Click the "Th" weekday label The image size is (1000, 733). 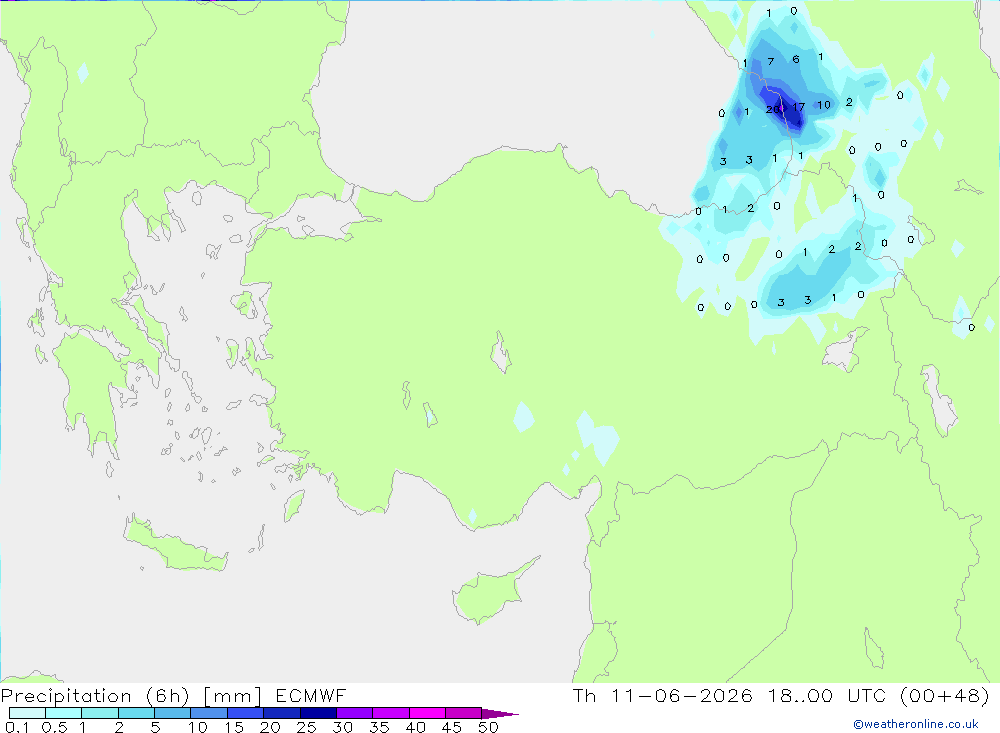[584, 695]
